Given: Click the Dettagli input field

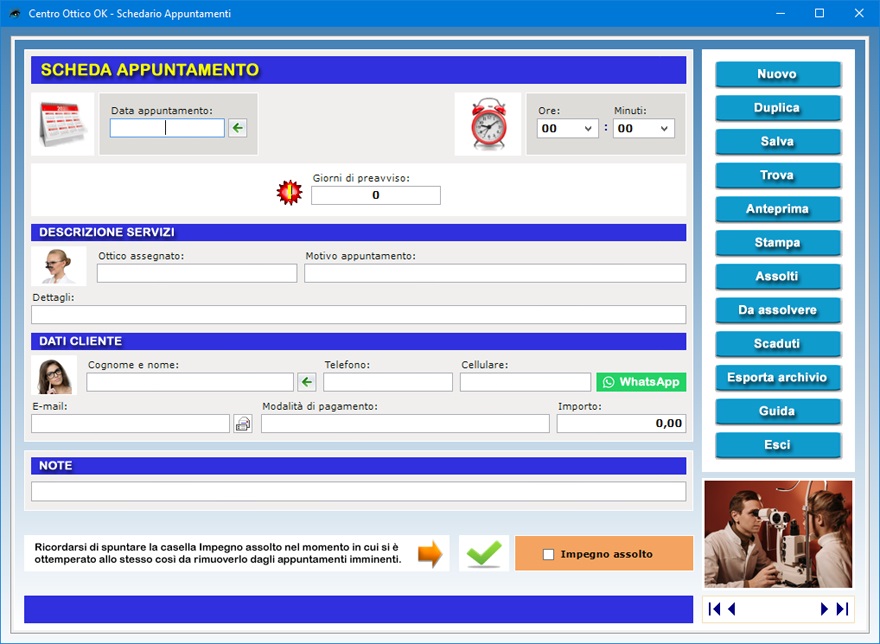Looking at the screenshot, I should click(x=359, y=314).
